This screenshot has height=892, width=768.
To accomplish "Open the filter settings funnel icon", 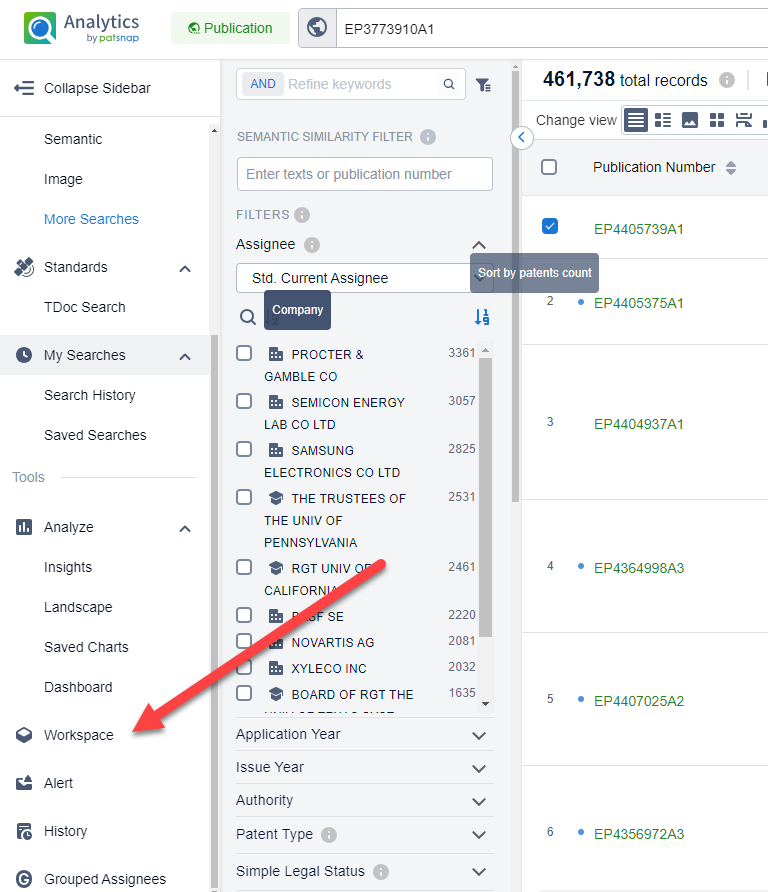I will click(x=483, y=85).
